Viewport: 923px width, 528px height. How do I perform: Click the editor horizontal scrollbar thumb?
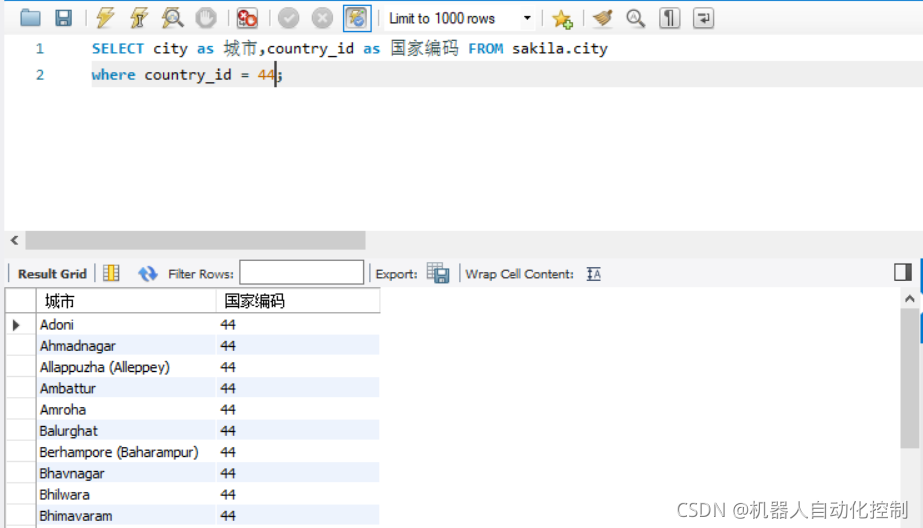pyautogui.click(x=195, y=240)
